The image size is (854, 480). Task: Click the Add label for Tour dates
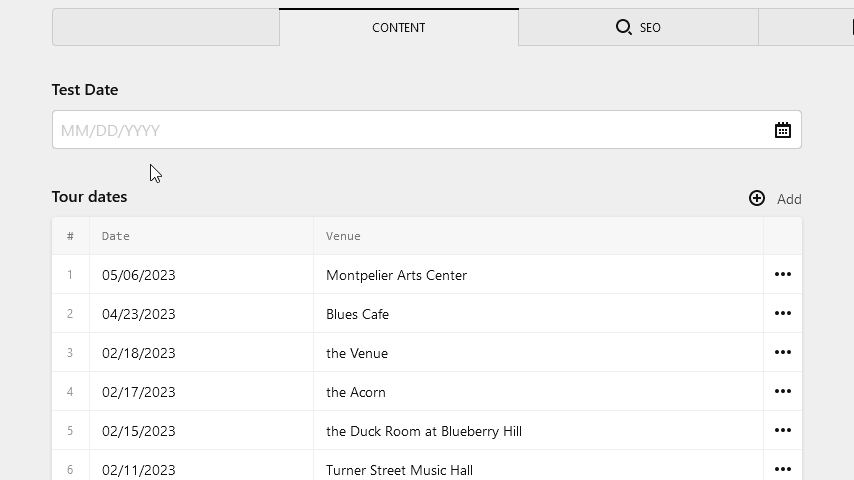789,199
